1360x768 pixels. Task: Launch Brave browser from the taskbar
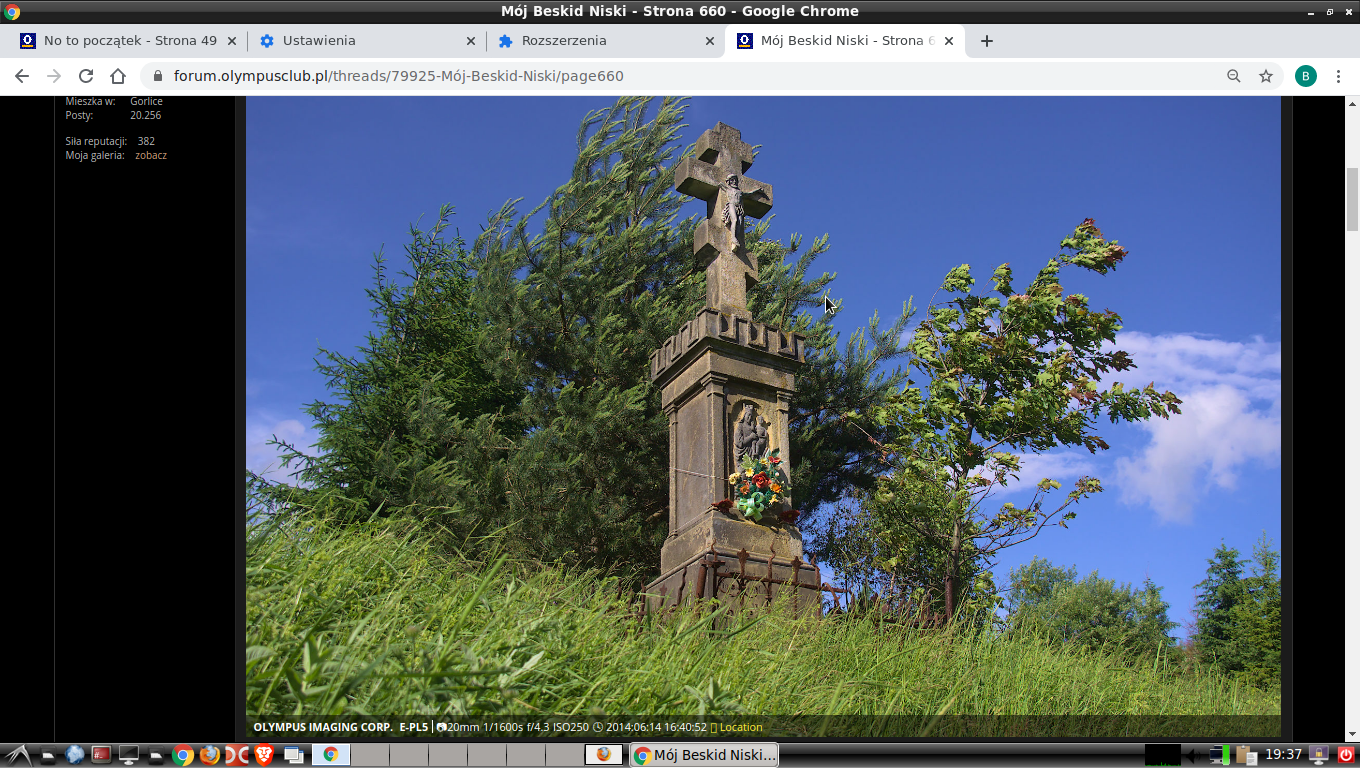[x=264, y=755]
